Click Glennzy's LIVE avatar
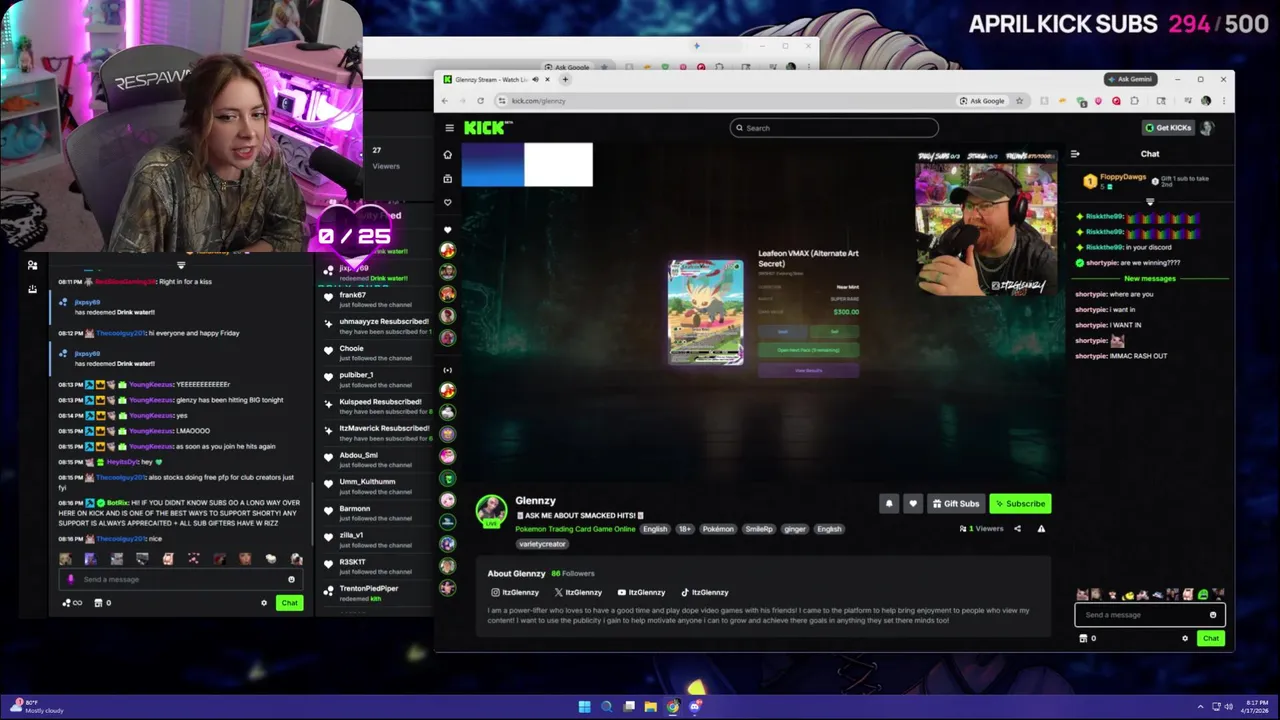1280x720 pixels. pyautogui.click(x=491, y=511)
